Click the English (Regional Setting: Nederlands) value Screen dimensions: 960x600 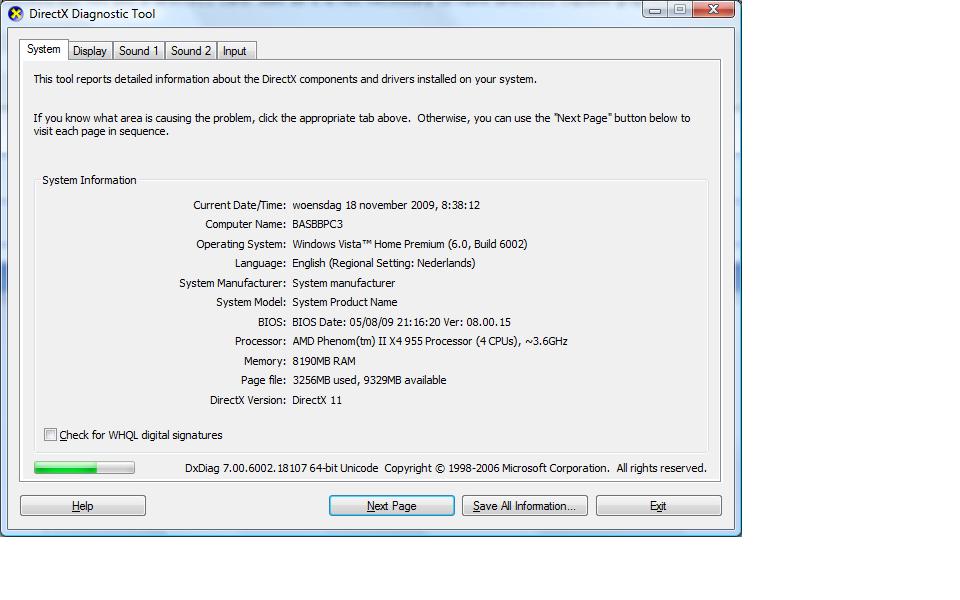[x=384, y=263]
